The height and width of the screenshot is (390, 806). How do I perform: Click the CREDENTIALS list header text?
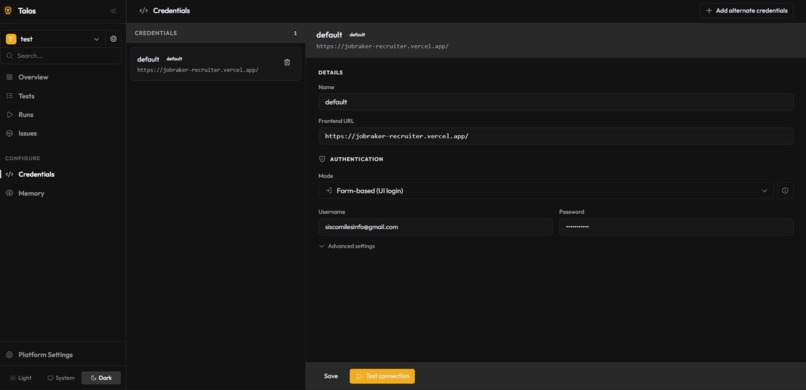[x=156, y=33]
